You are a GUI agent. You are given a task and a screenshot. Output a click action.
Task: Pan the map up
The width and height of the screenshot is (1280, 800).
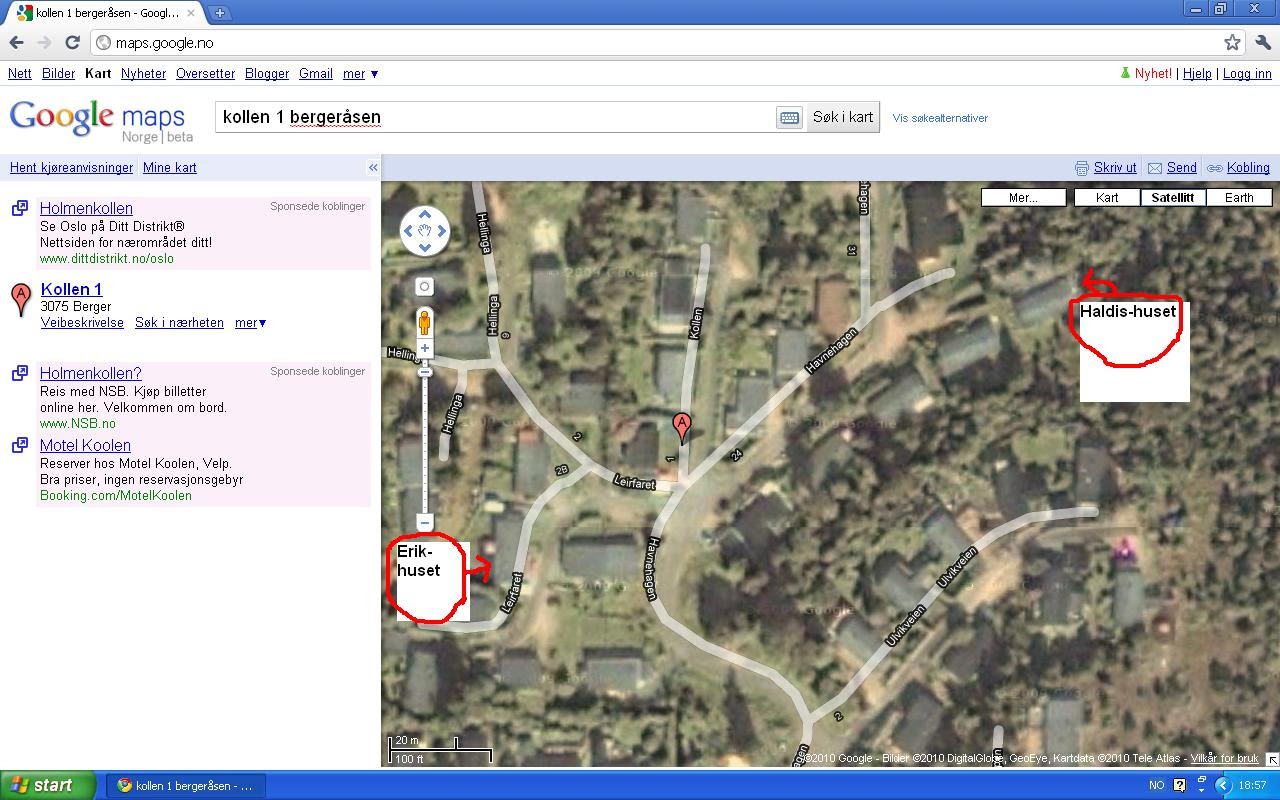(x=425, y=214)
